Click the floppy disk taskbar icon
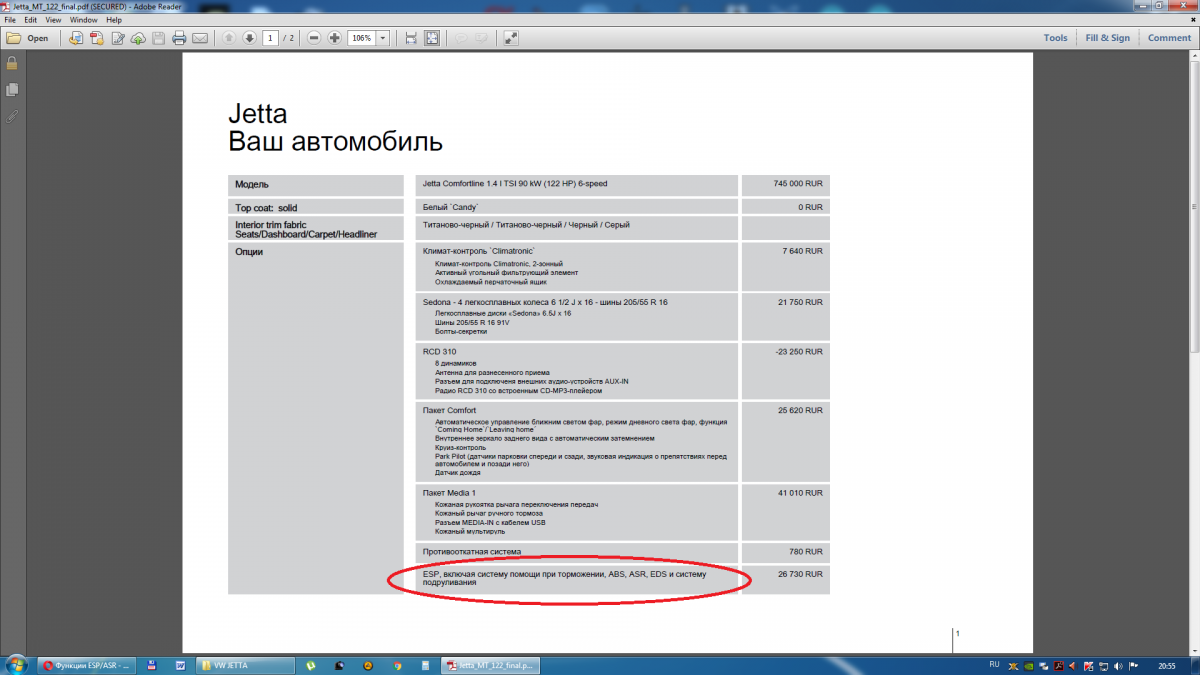Image resolution: width=1200 pixels, height=675 pixels. pos(152,665)
